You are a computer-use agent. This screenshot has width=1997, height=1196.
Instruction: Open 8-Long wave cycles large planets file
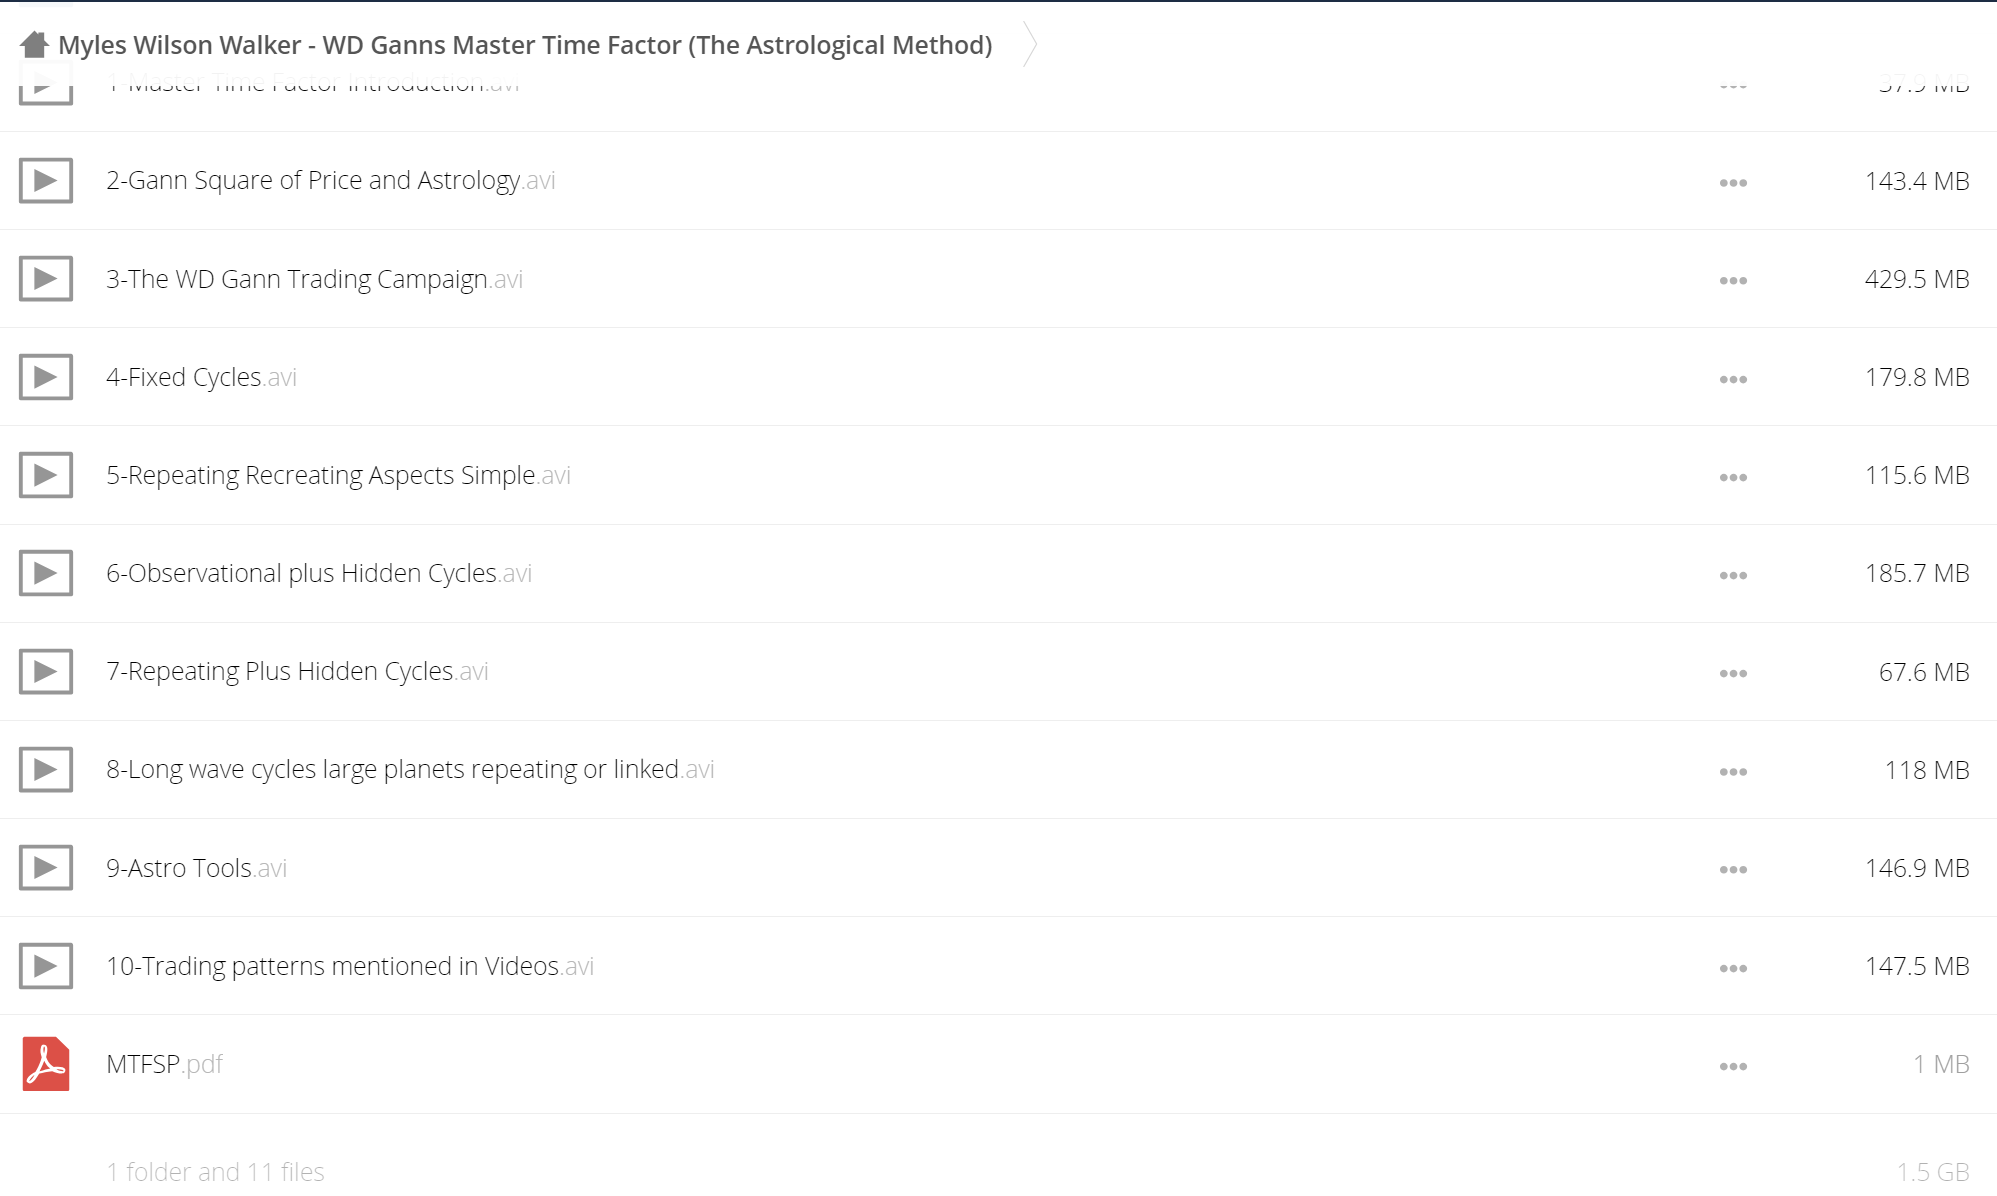click(410, 769)
